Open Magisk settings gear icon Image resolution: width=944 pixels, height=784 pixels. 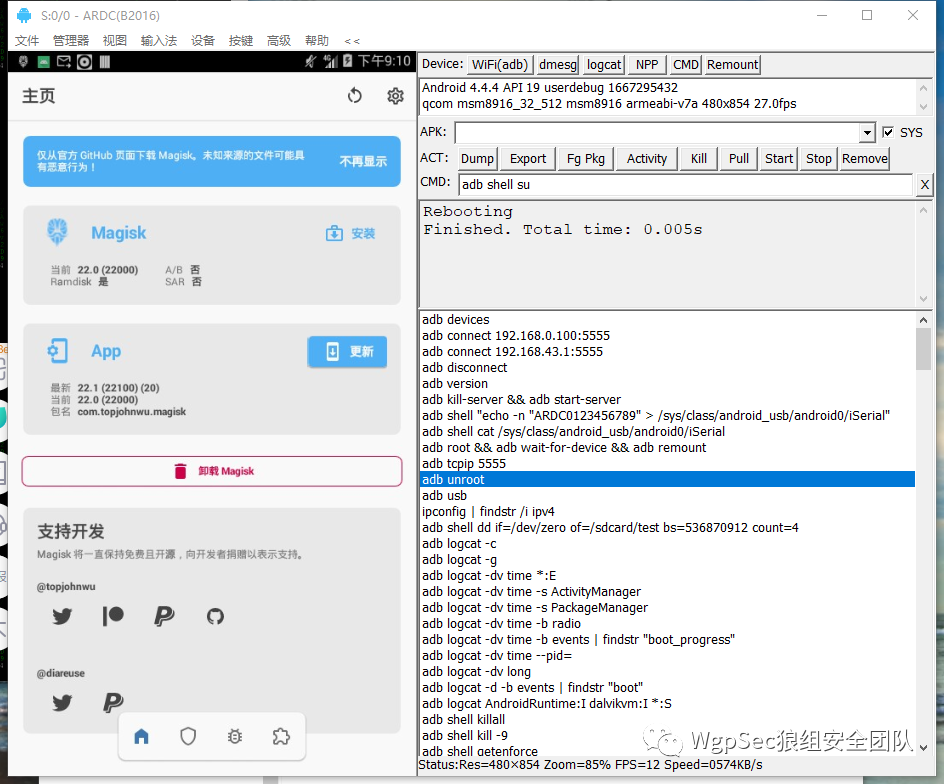click(x=395, y=96)
